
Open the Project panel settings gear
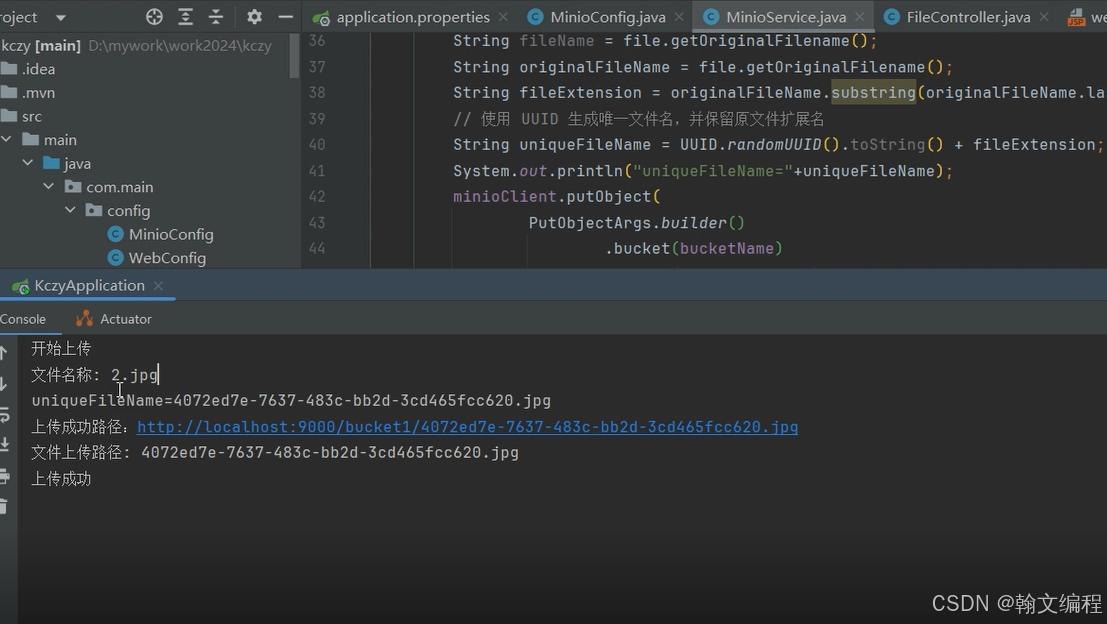click(254, 17)
